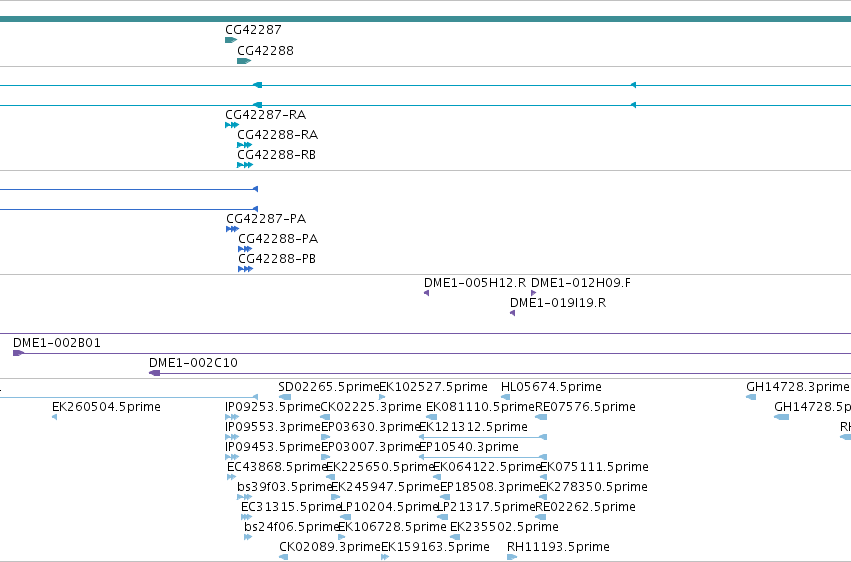Click the CG42288-RA transcript feature

[x=244, y=145]
